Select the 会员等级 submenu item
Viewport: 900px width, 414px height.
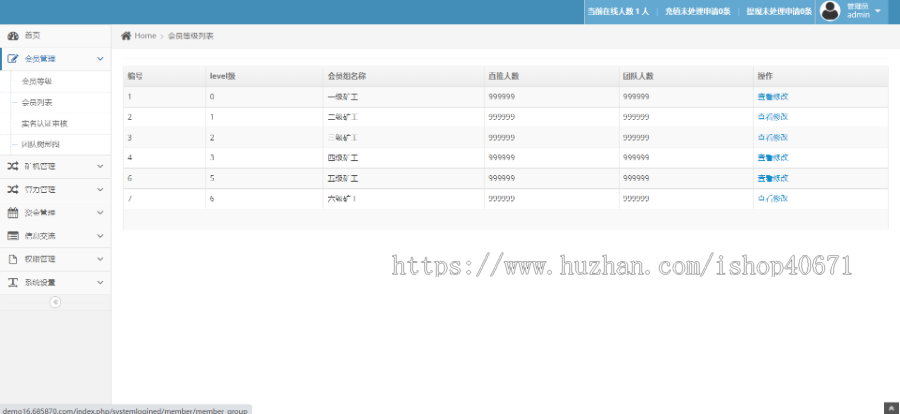[37, 82]
